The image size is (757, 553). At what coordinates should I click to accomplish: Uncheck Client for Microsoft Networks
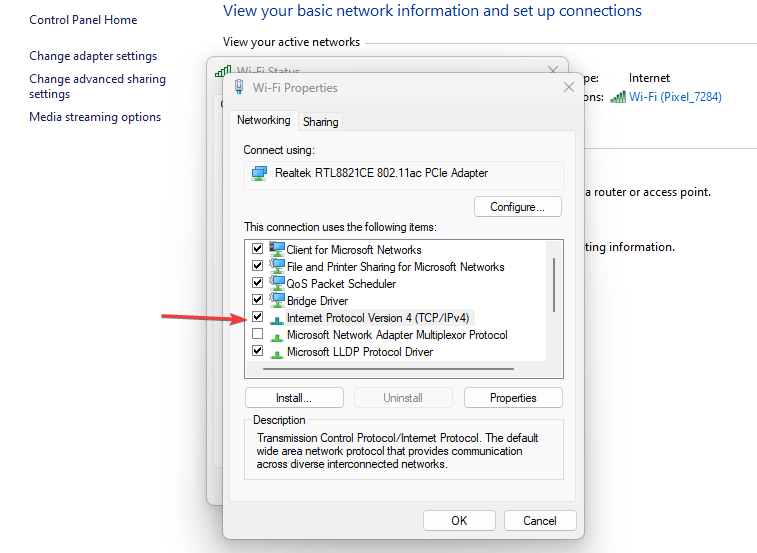[x=258, y=249]
